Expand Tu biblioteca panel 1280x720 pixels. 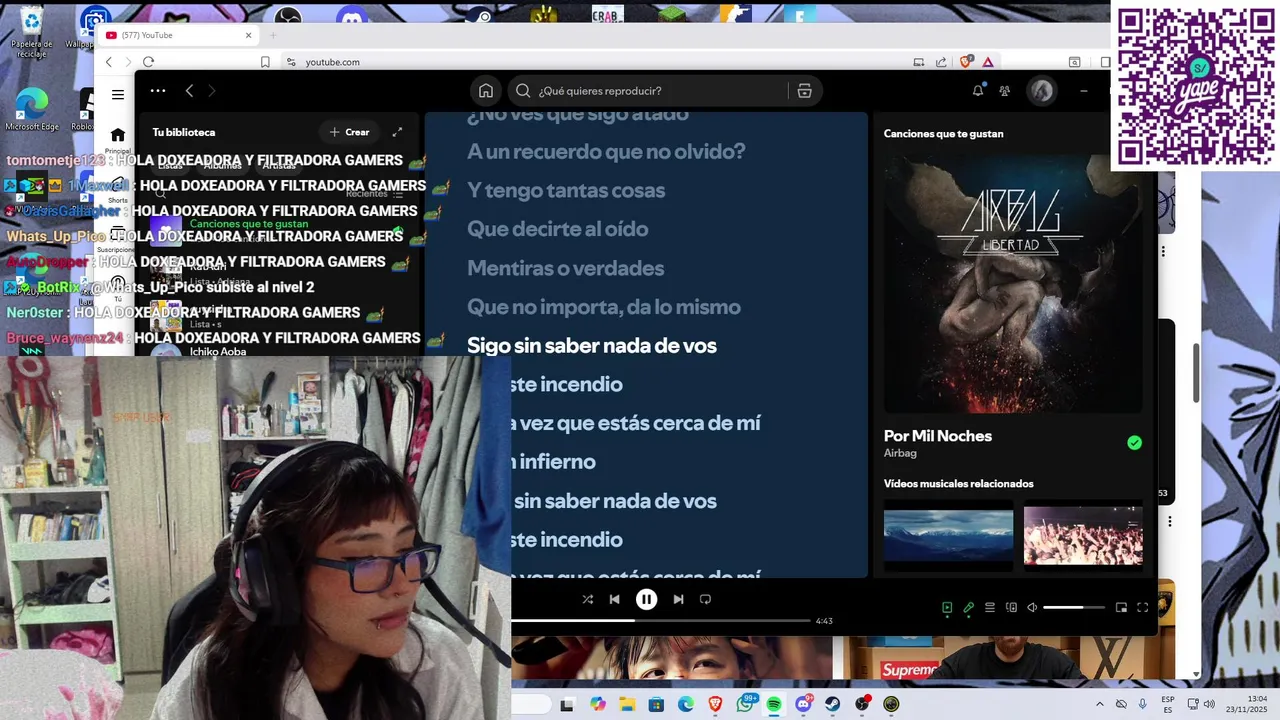coord(397,132)
